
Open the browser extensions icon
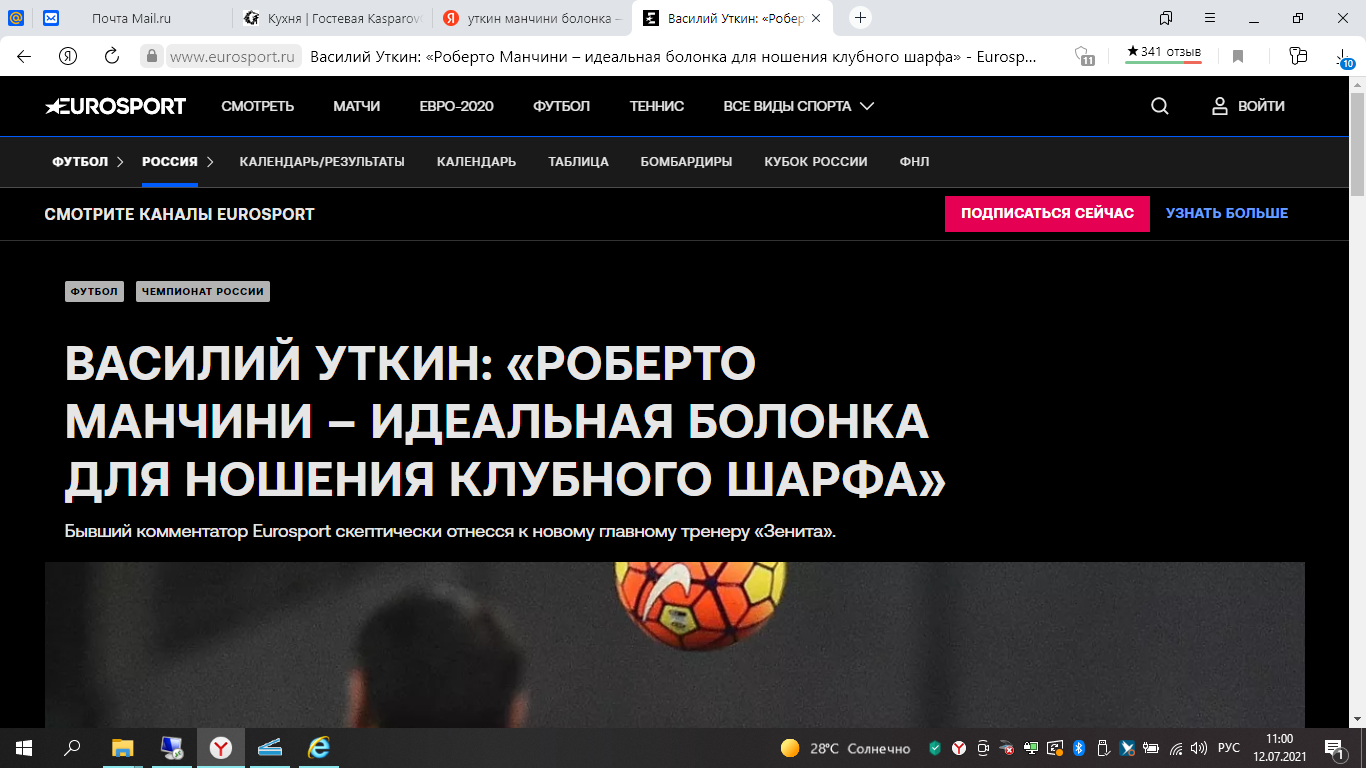[x=1298, y=56]
